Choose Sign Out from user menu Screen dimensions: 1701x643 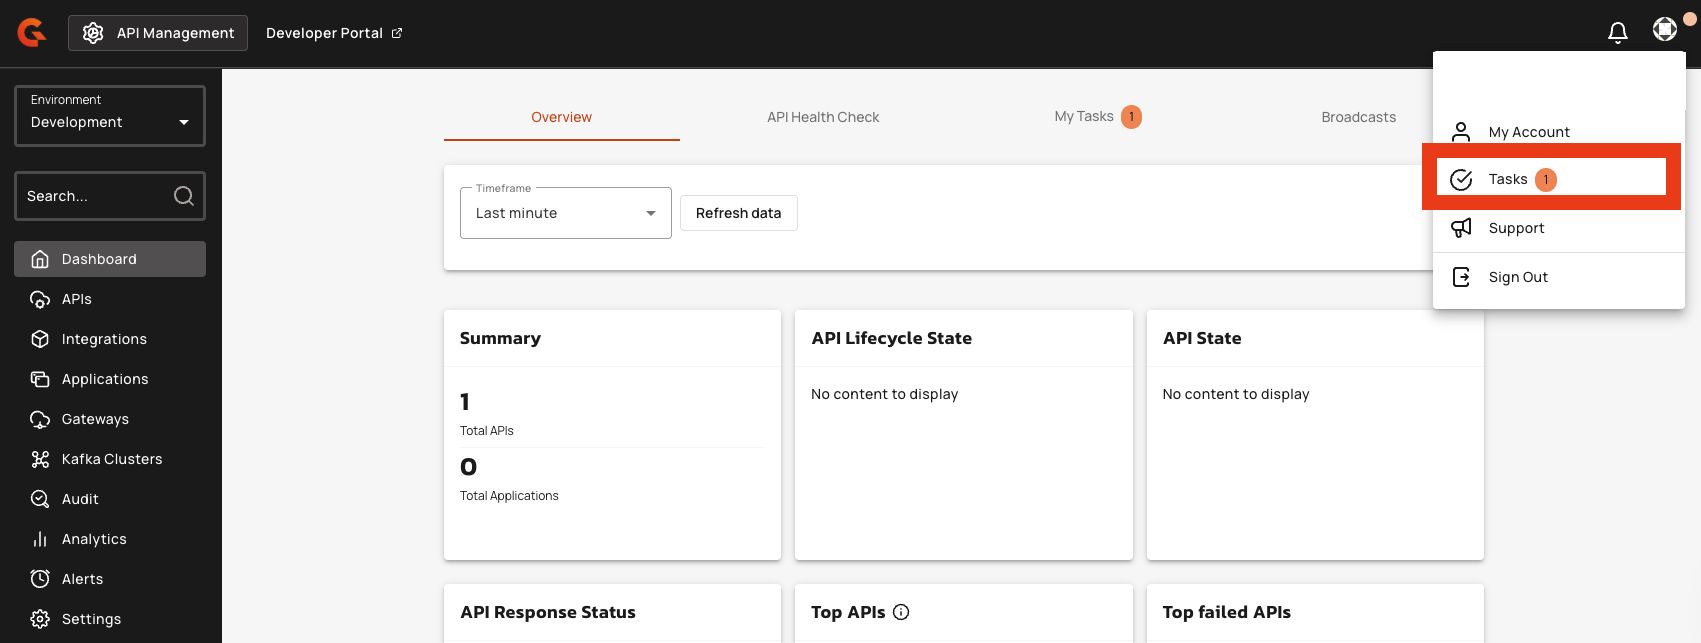tap(1517, 277)
